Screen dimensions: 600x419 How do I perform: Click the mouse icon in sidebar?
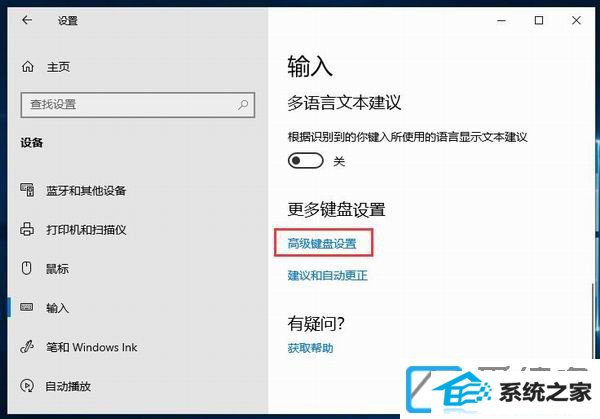pyautogui.click(x=26, y=268)
